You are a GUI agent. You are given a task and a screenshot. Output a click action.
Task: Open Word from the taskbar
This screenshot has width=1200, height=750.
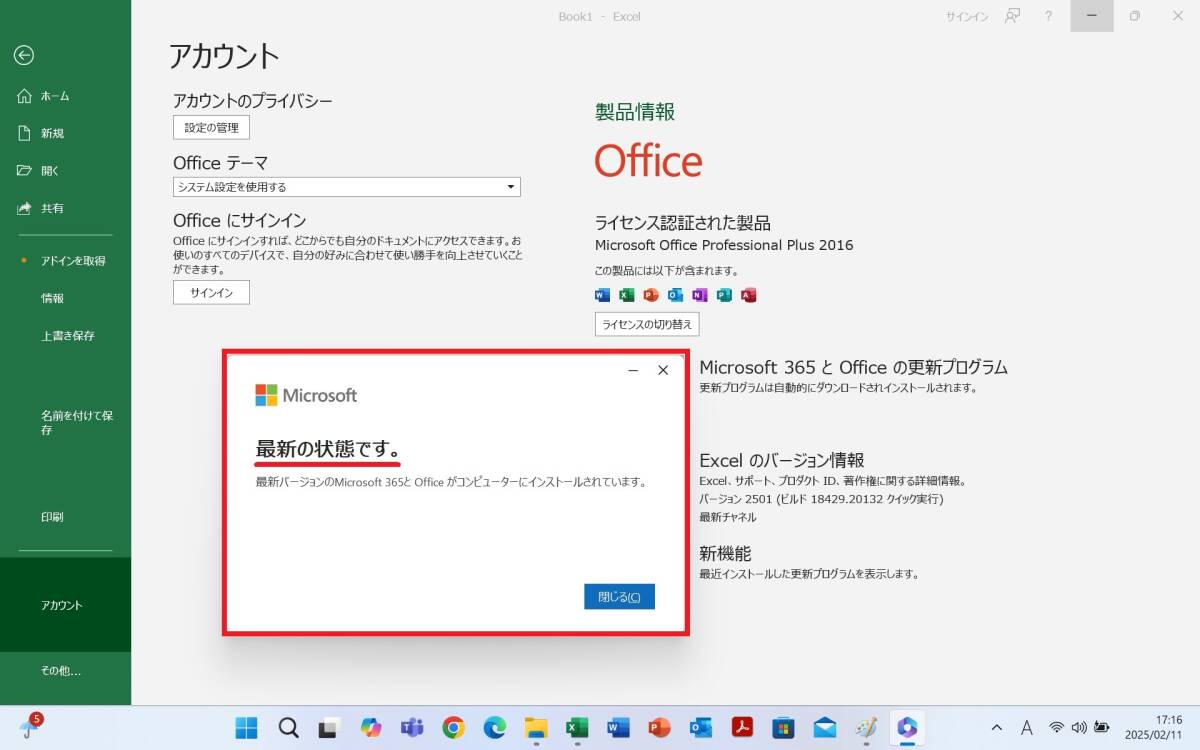pos(618,728)
